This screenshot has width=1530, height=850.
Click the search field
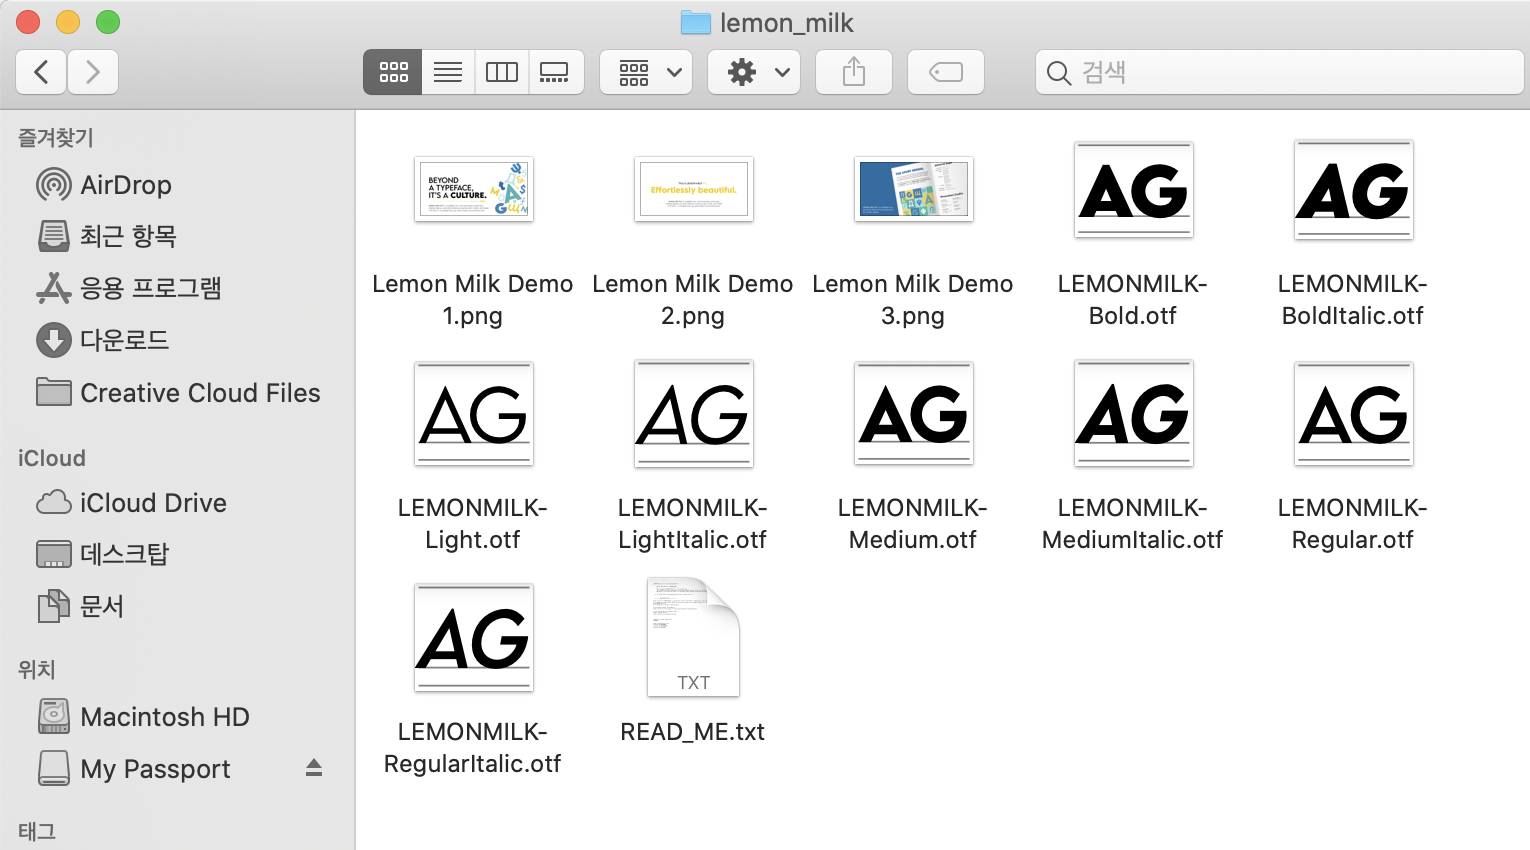[1280, 72]
